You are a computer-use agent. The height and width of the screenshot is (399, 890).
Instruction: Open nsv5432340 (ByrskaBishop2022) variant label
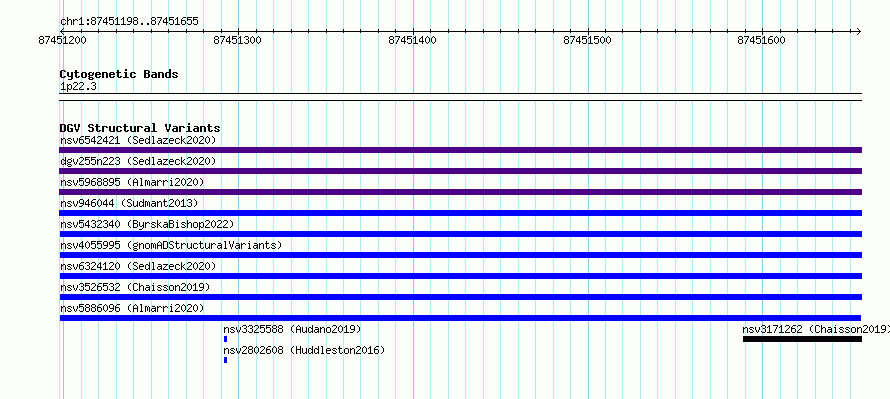pyautogui.click(x=147, y=224)
